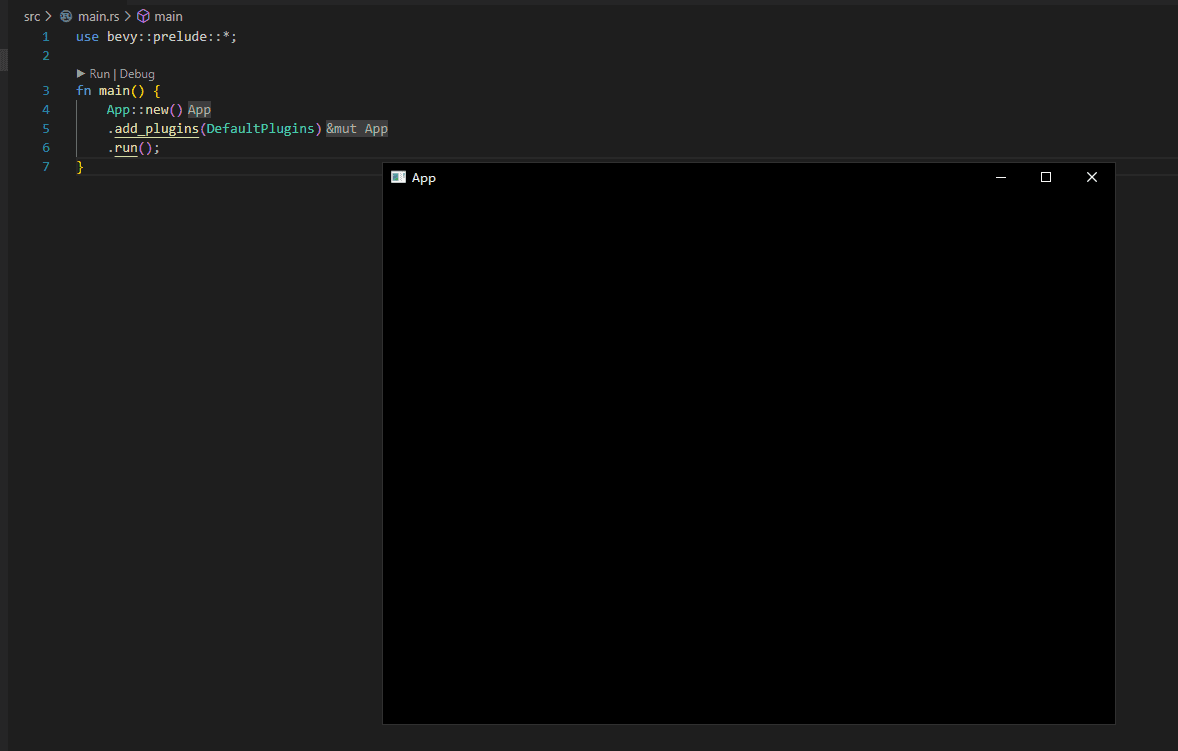Open the main.rs breadcrumb dropdown
The width and height of the screenshot is (1178, 751).
(98, 17)
